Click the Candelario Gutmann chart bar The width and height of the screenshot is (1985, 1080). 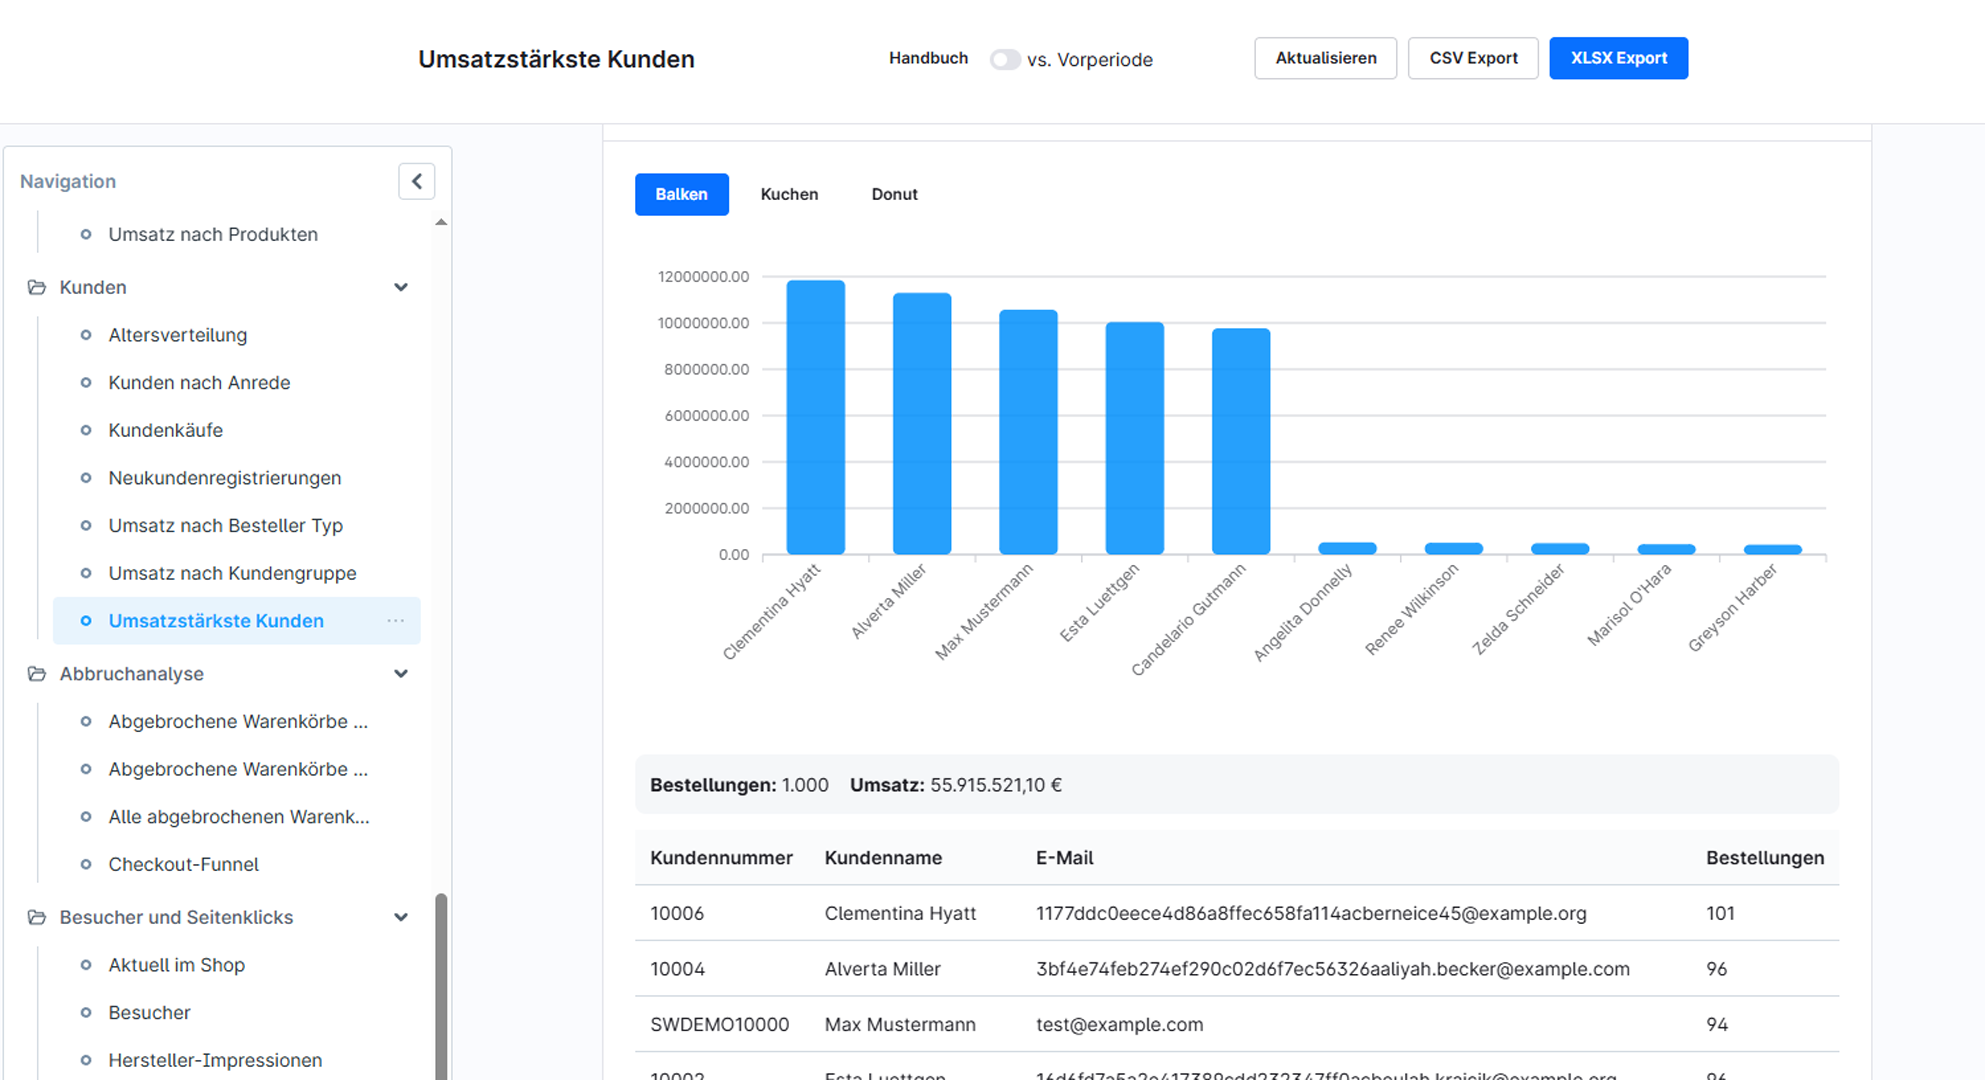pyautogui.click(x=1241, y=441)
